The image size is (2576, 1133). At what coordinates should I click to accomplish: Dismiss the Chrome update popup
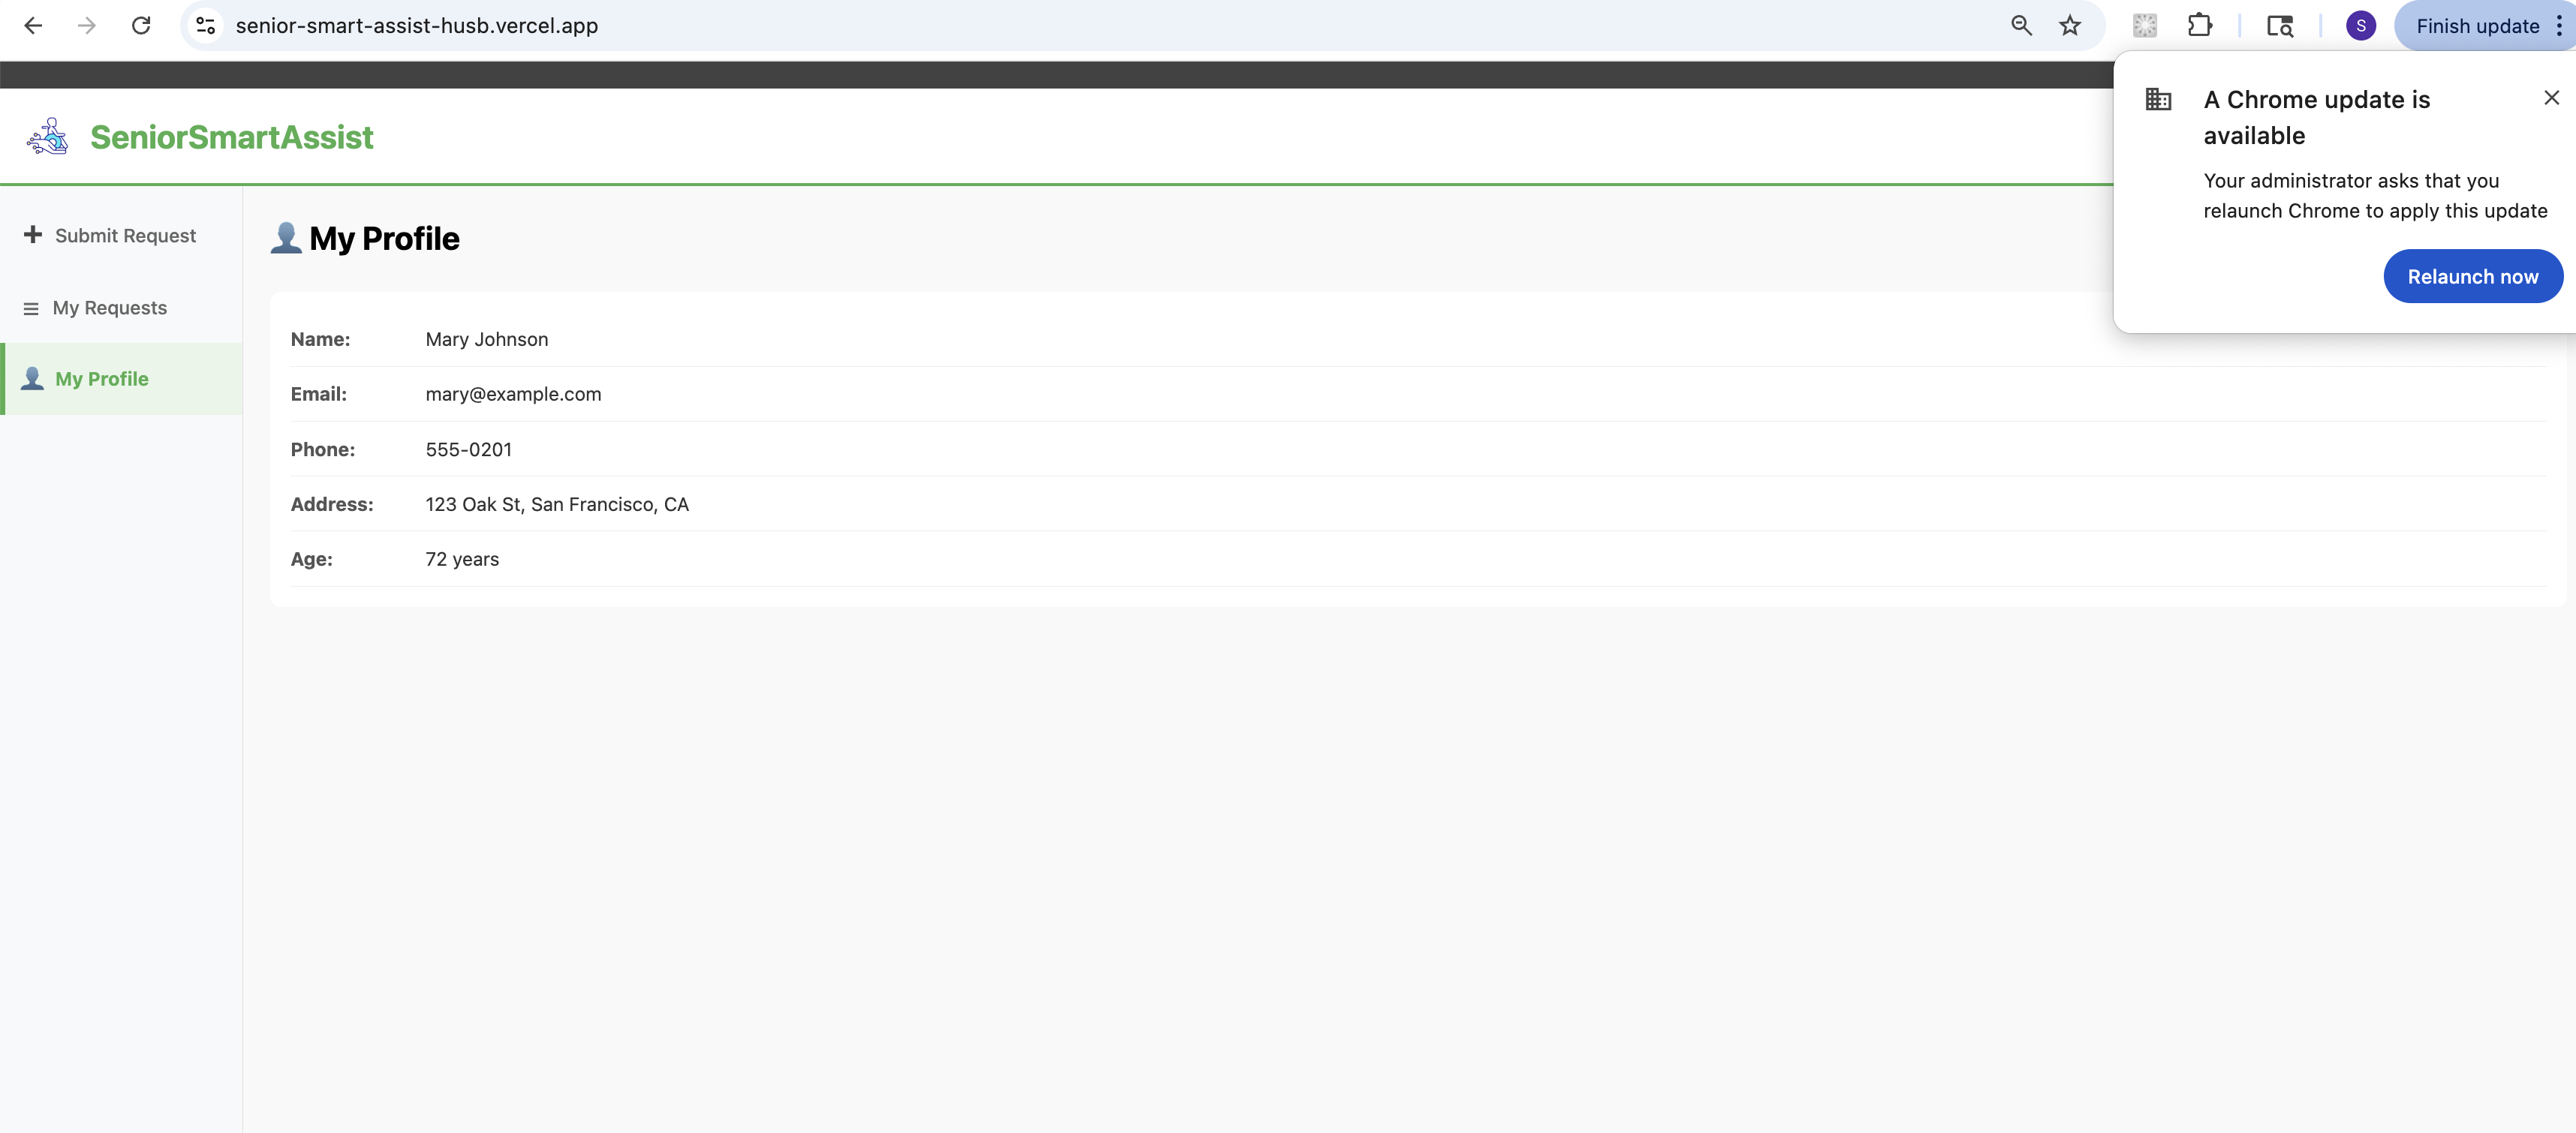pos(2551,97)
